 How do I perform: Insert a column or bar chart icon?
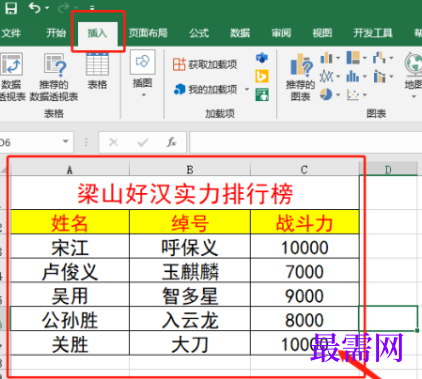click(x=326, y=58)
